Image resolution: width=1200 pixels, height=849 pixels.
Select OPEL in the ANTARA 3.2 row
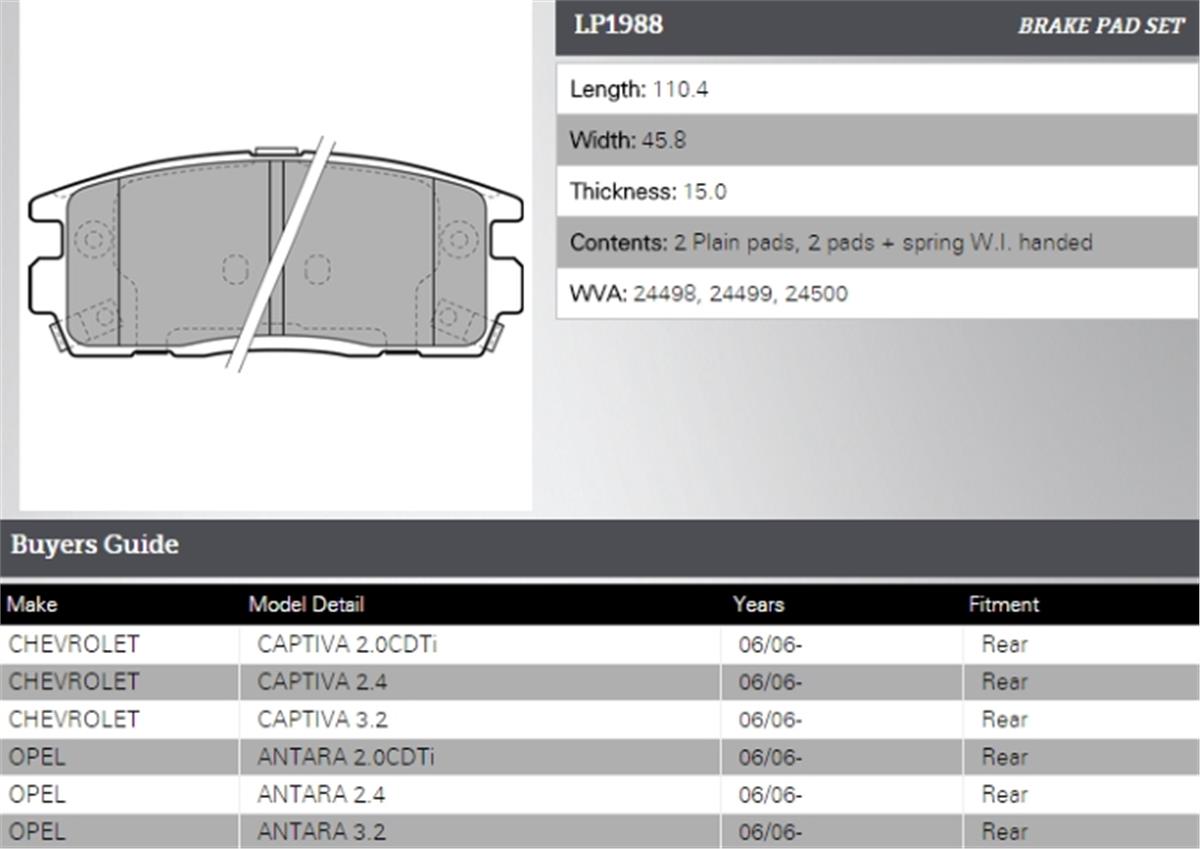[x=37, y=831]
